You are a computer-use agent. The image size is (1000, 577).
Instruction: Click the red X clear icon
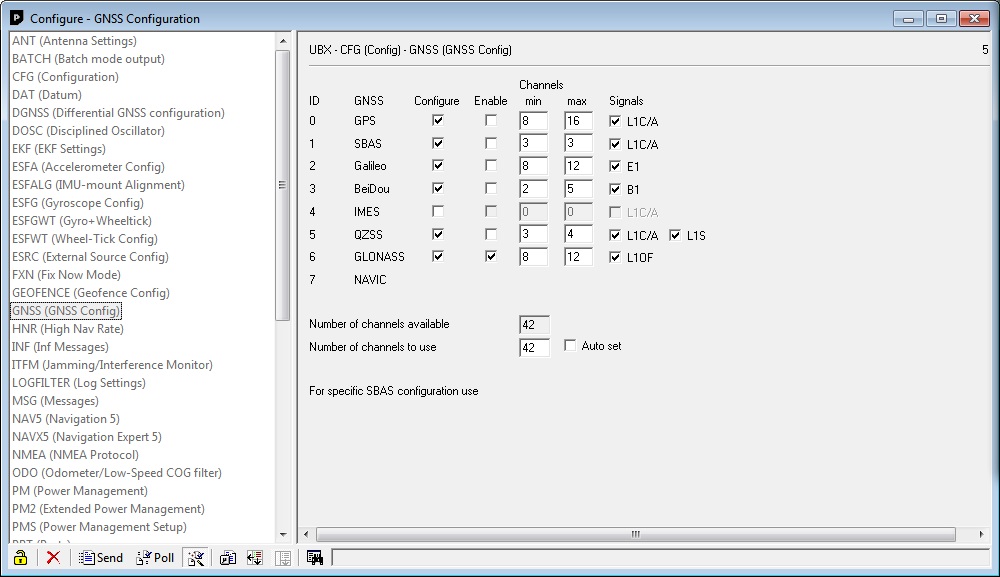53,558
